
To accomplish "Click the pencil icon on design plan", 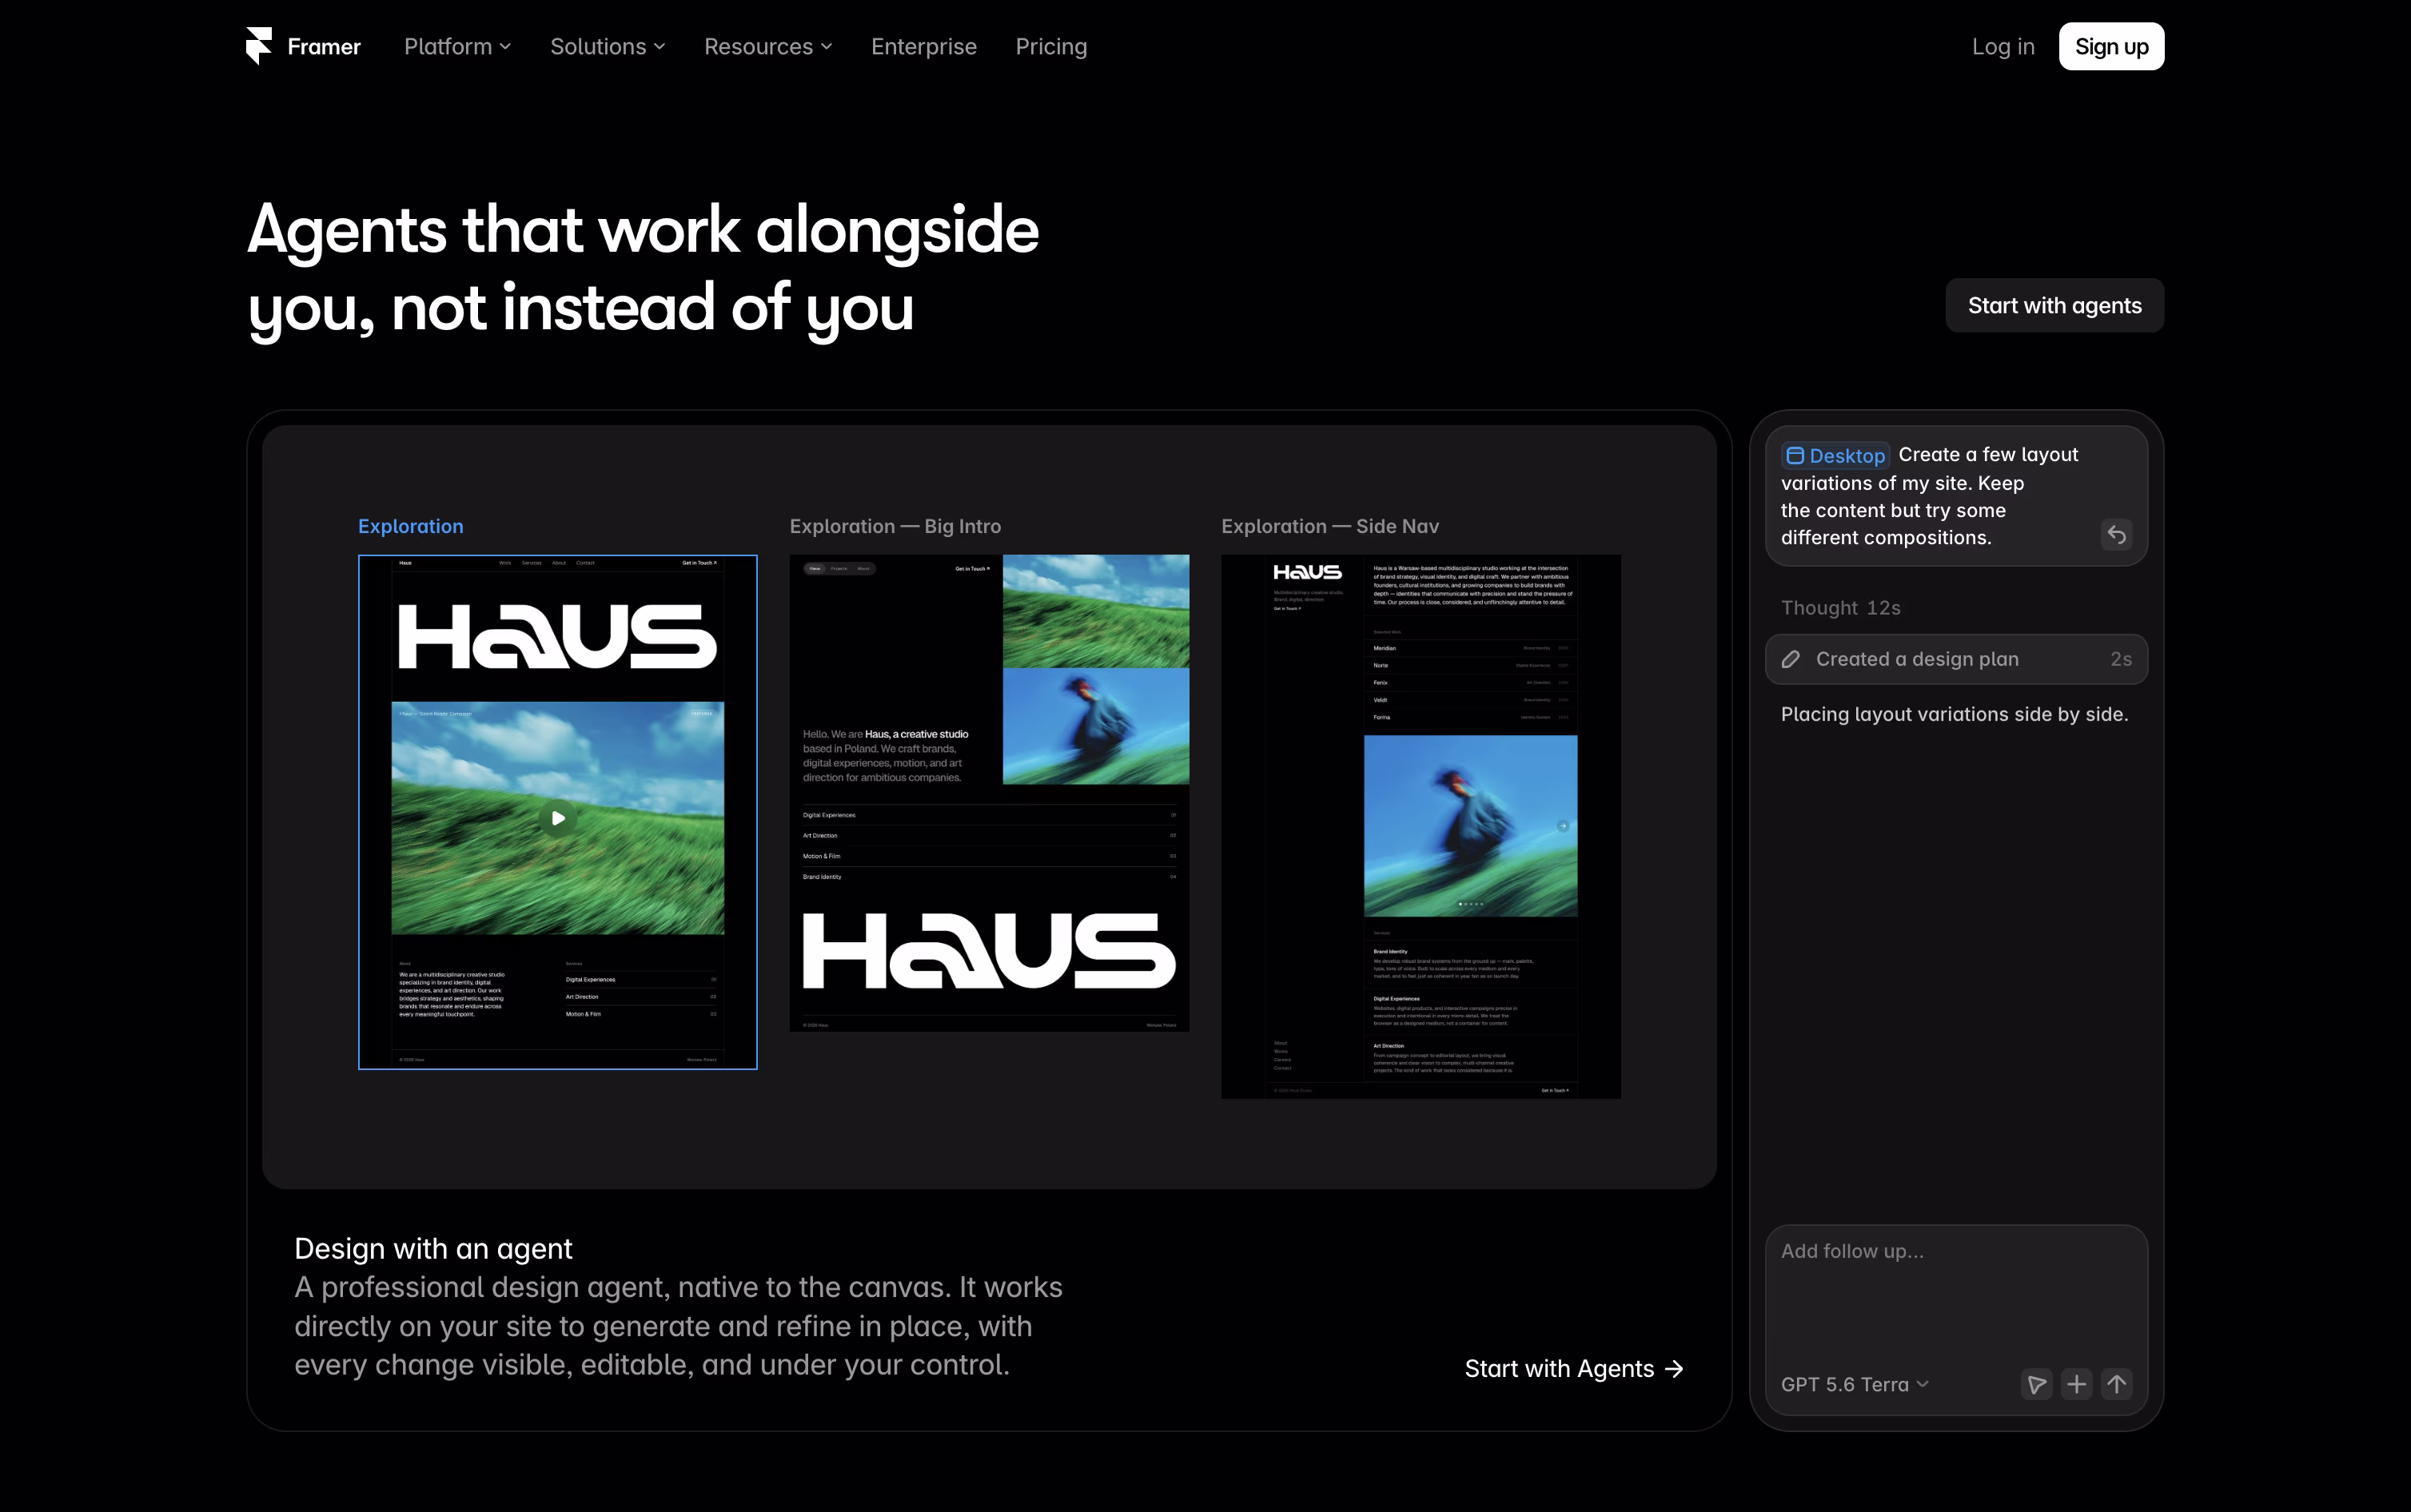I will [1791, 659].
